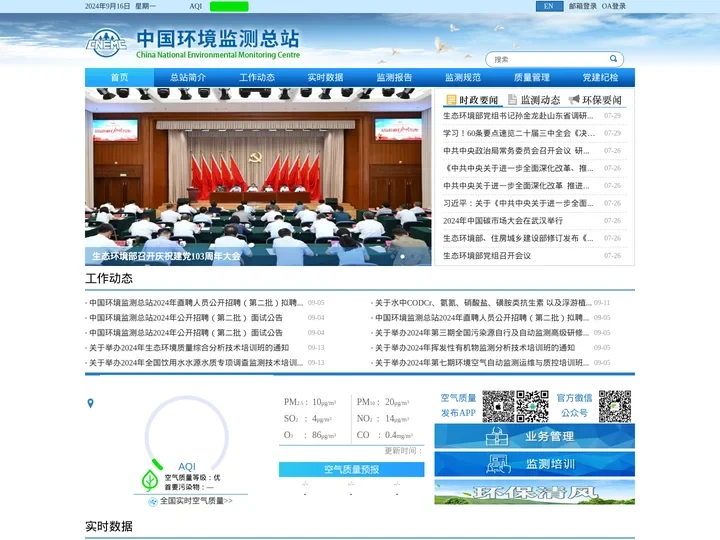Open 全国实时空气质量>> link
The image size is (720, 540).
point(196,501)
